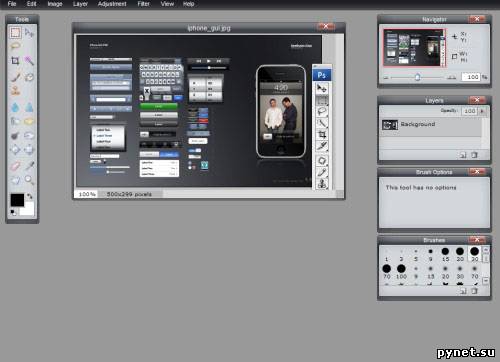Select the rectangular Marquee tool
The width and height of the screenshot is (500, 362).
(15, 33)
